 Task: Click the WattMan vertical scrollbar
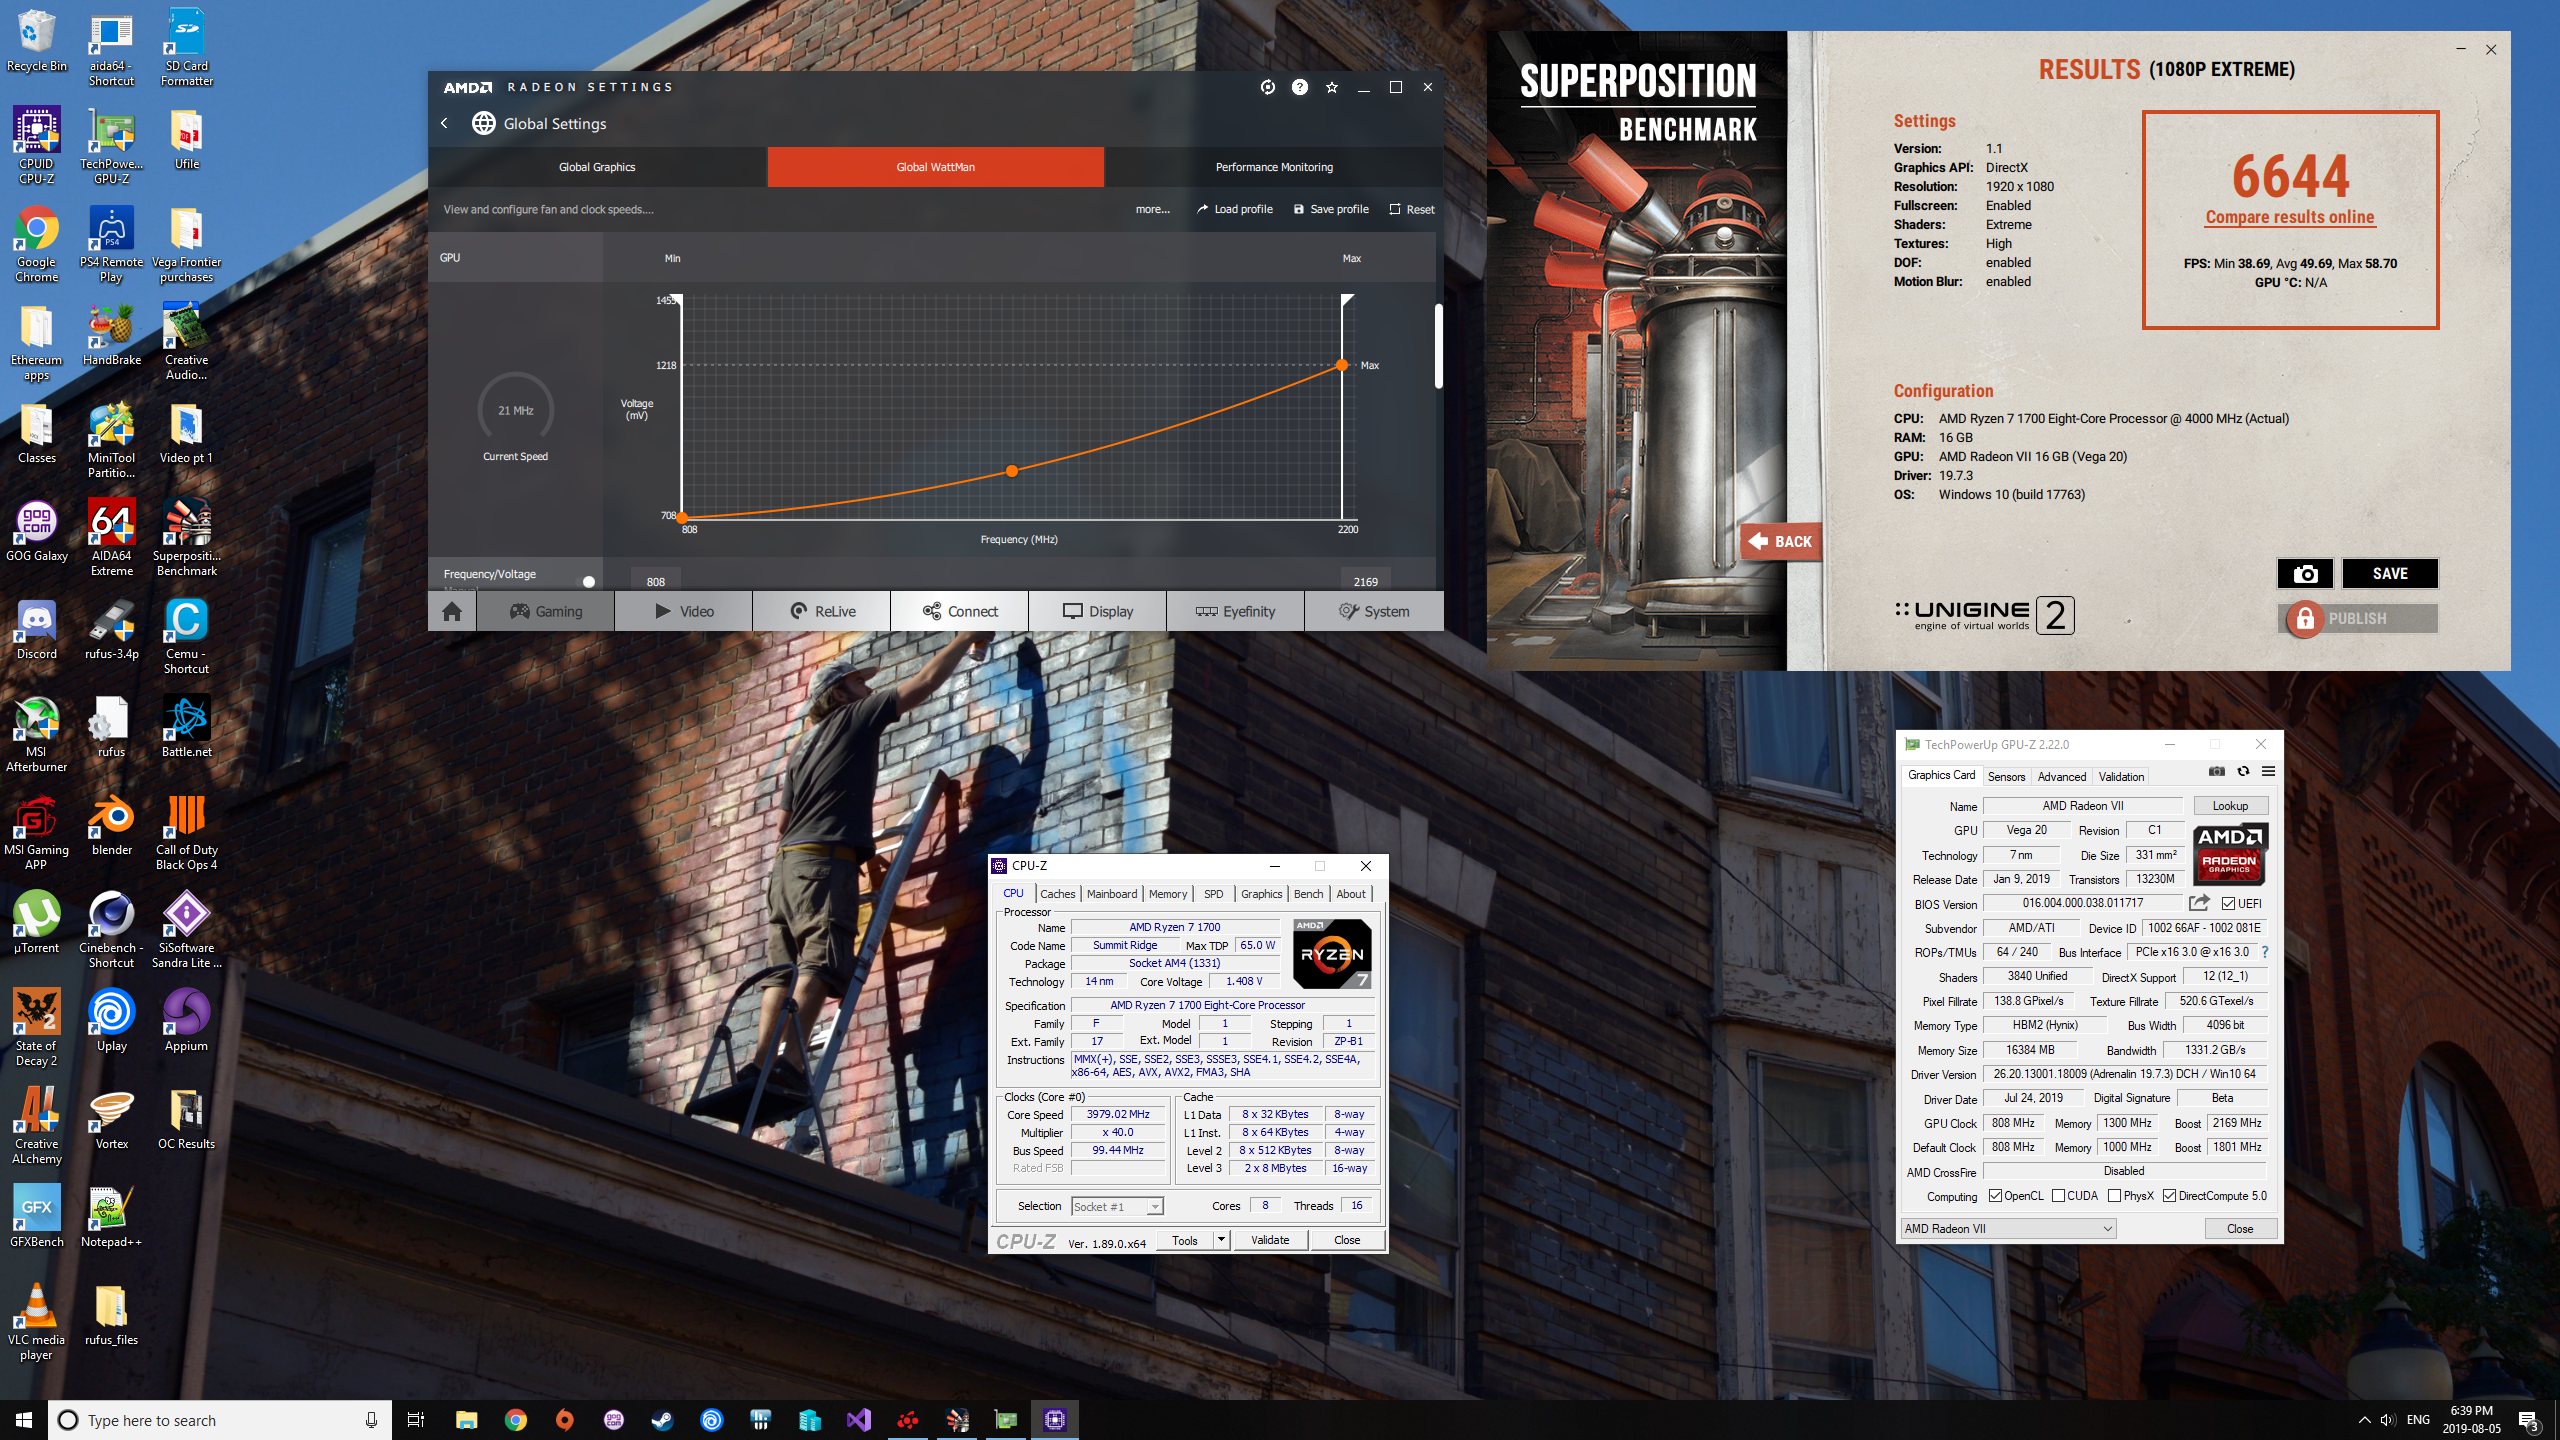[1439, 345]
